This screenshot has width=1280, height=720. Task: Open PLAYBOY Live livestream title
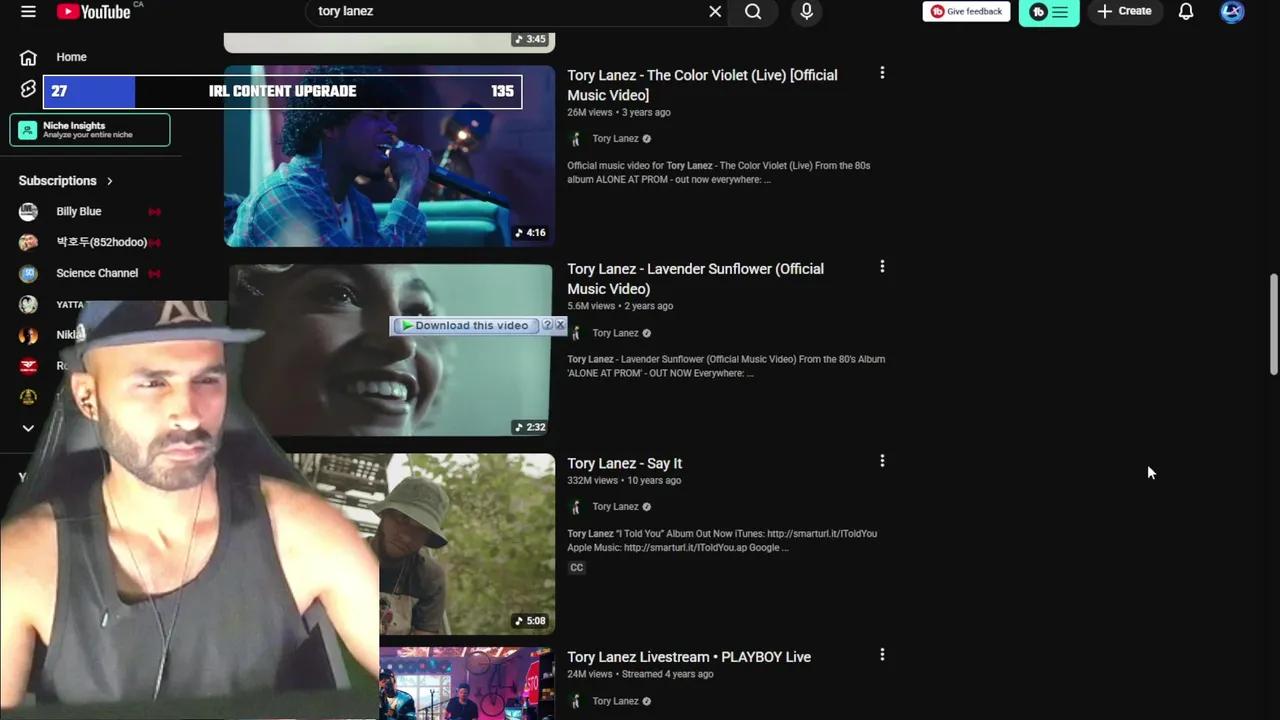[689, 657]
